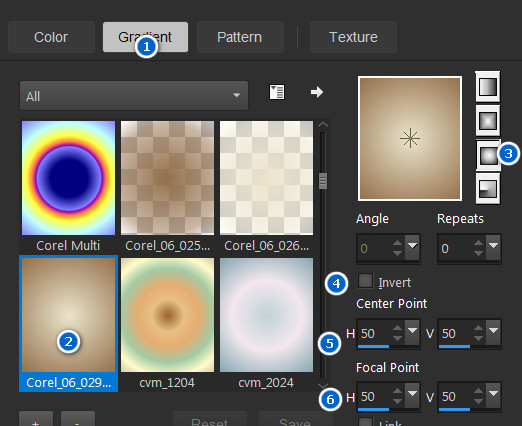Switch to the Color tab
The height and width of the screenshot is (426, 522).
click(x=51, y=37)
